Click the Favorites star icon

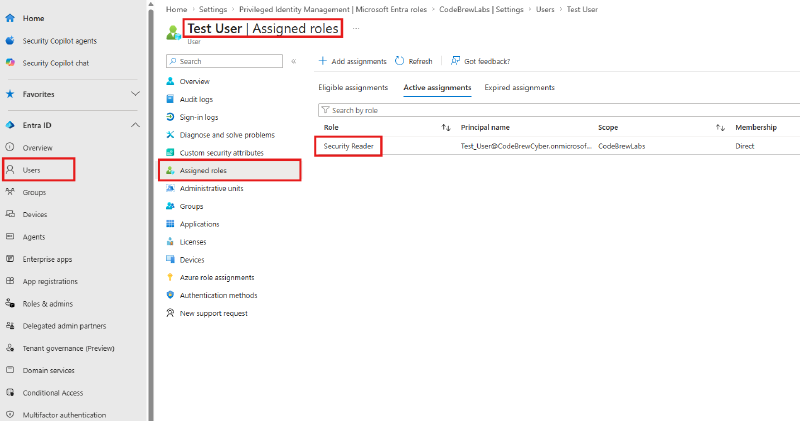10,94
